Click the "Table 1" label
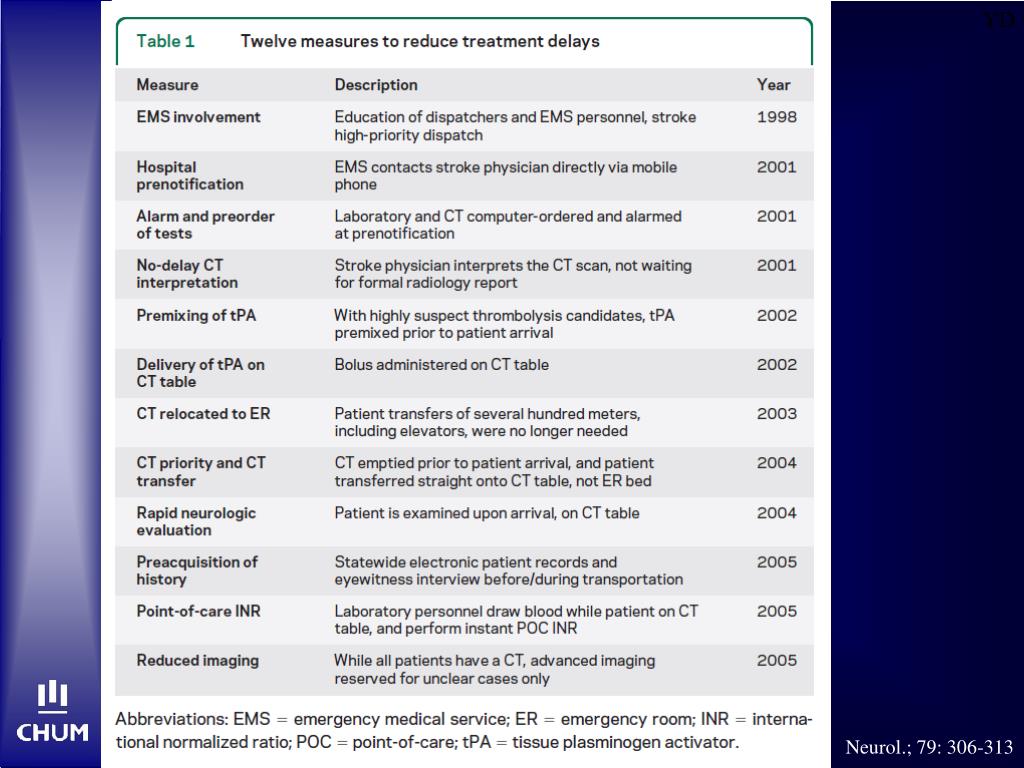 pos(165,41)
